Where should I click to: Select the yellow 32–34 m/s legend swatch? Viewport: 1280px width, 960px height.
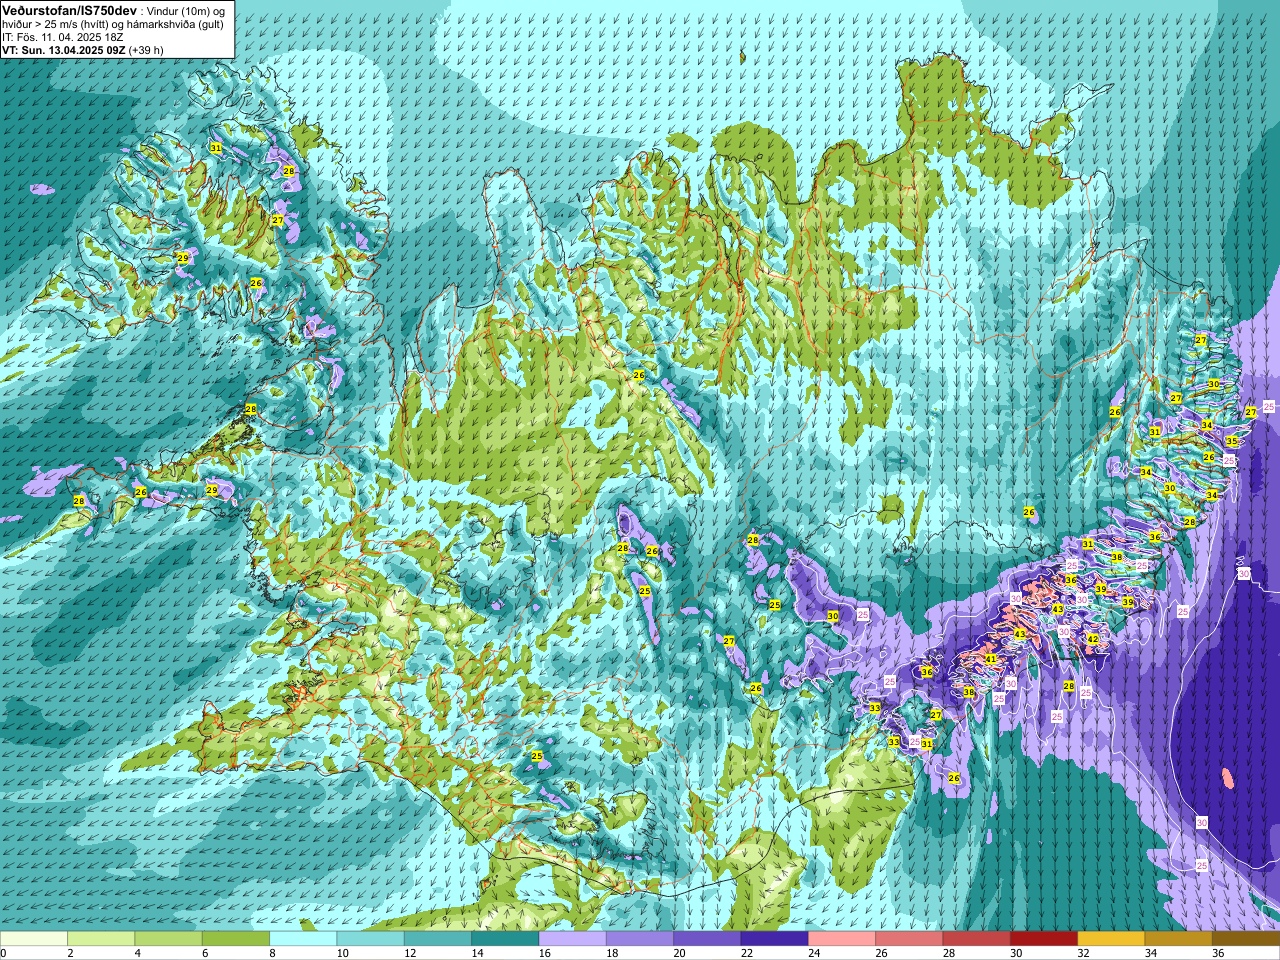click(x=1110, y=939)
